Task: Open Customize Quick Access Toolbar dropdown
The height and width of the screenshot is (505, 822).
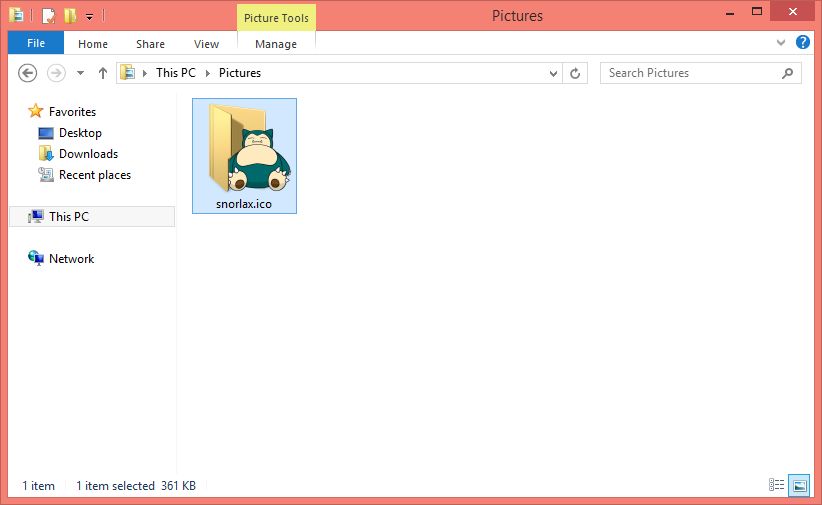Action: click(x=89, y=17)
